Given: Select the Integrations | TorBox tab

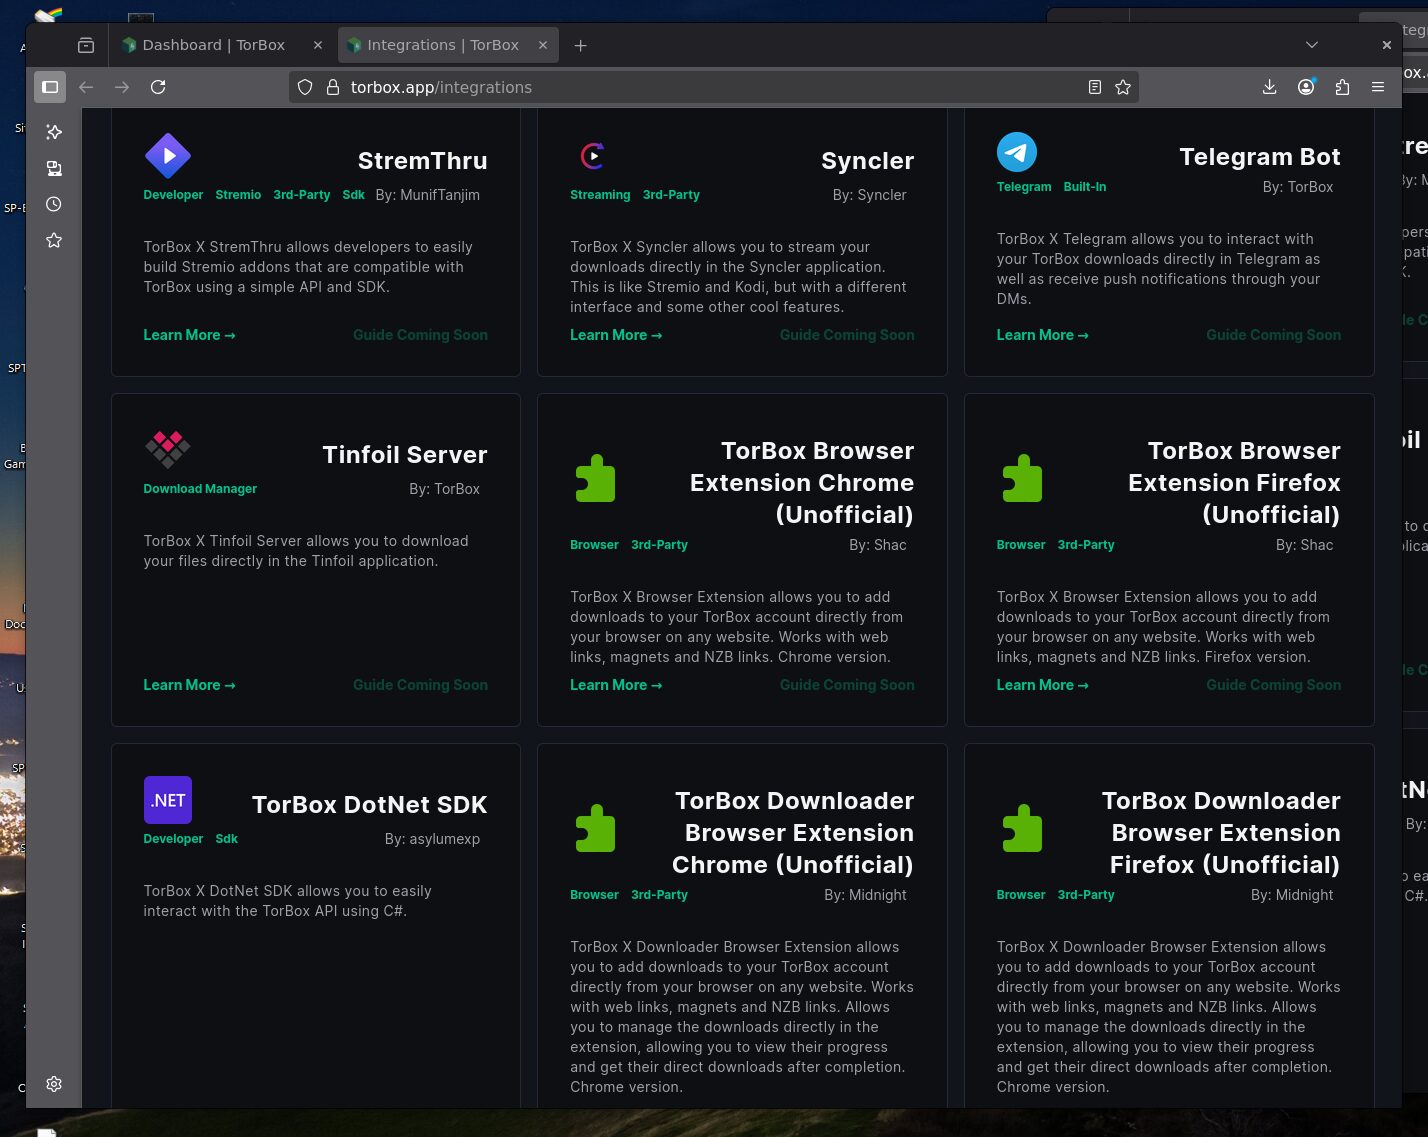Looking at the screenshot, I should [x=447, y=45].
